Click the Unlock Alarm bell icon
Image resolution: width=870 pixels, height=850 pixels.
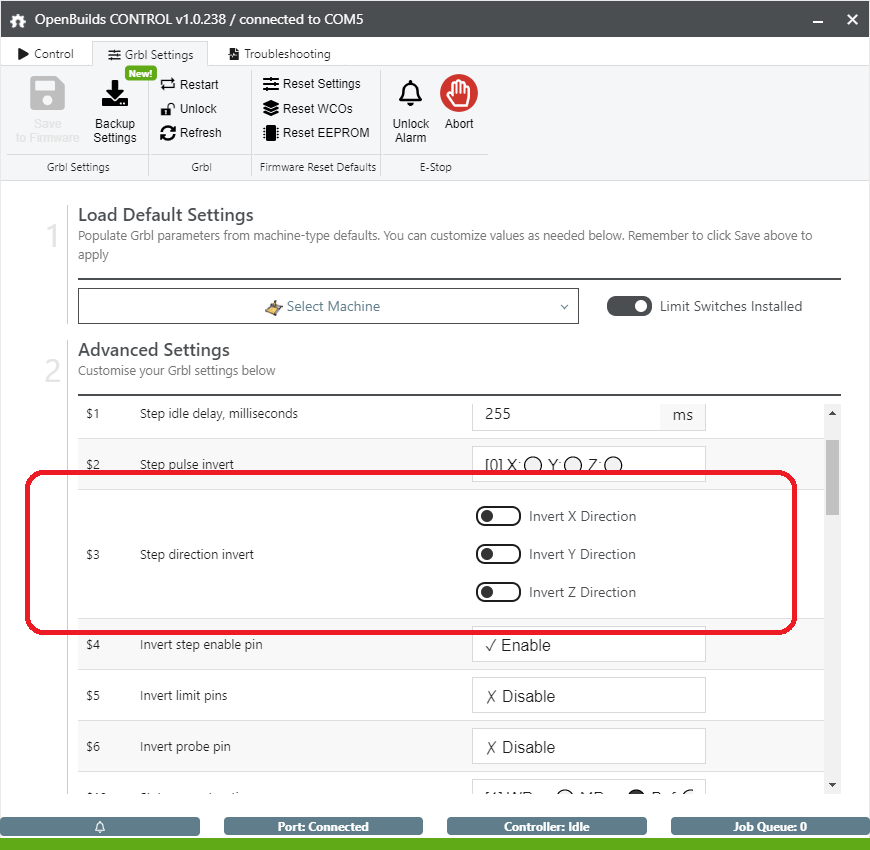pyautogui.click(x=410, y=94)
